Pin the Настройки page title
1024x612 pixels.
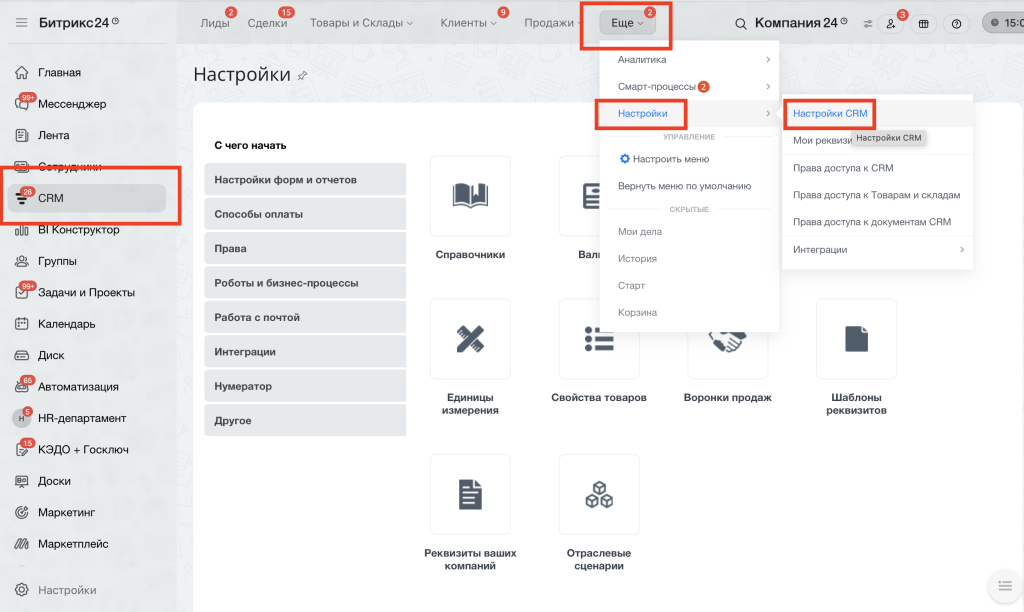coord(302,76)
